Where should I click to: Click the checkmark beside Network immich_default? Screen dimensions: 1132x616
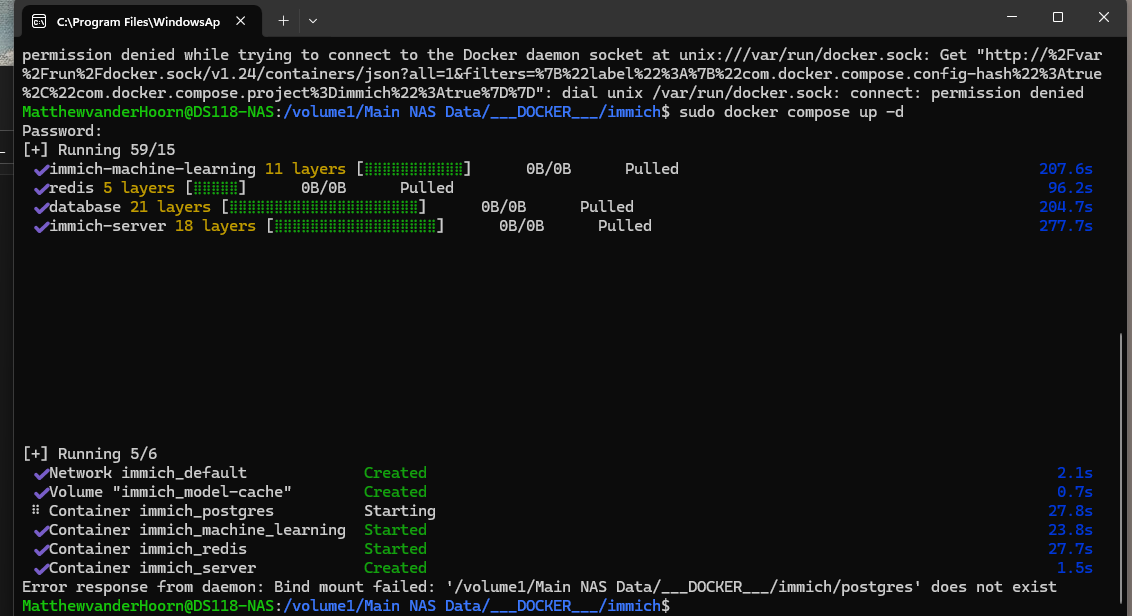[x=41, y=474]
